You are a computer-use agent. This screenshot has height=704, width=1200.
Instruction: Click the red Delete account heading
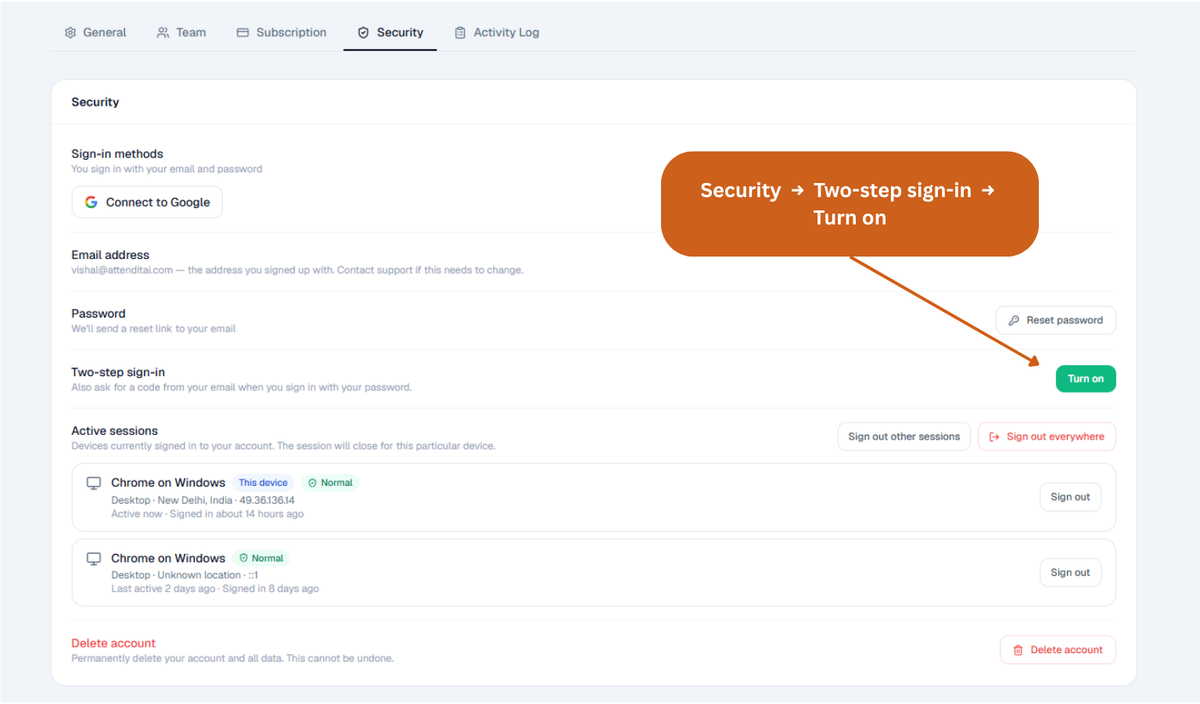(113, 643)
